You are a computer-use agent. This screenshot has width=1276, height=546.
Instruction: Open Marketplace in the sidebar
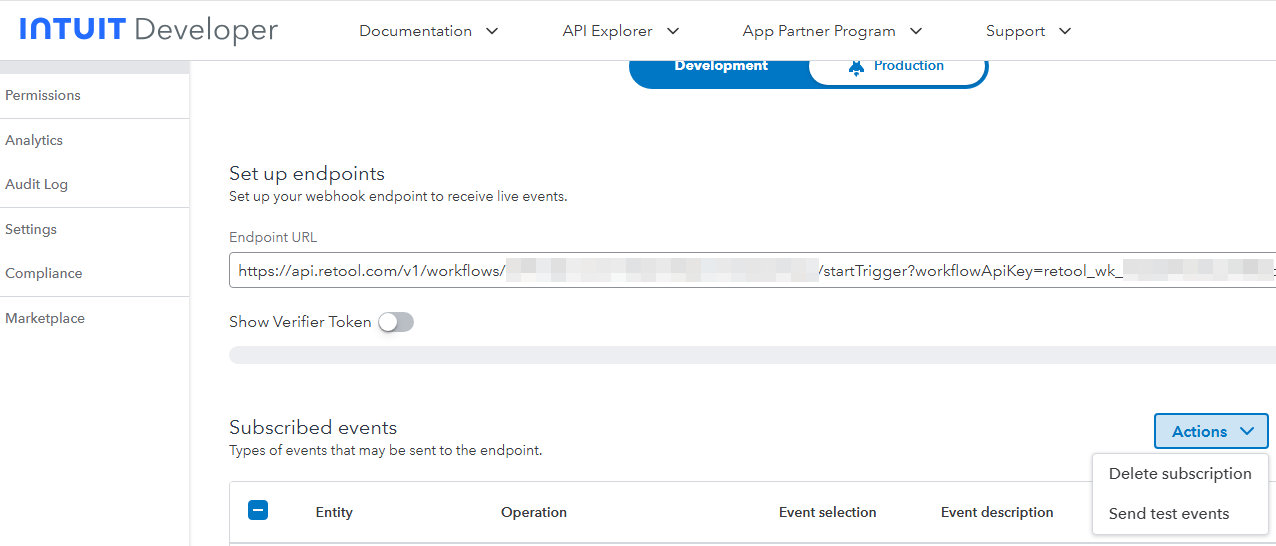tap(45, 318)
